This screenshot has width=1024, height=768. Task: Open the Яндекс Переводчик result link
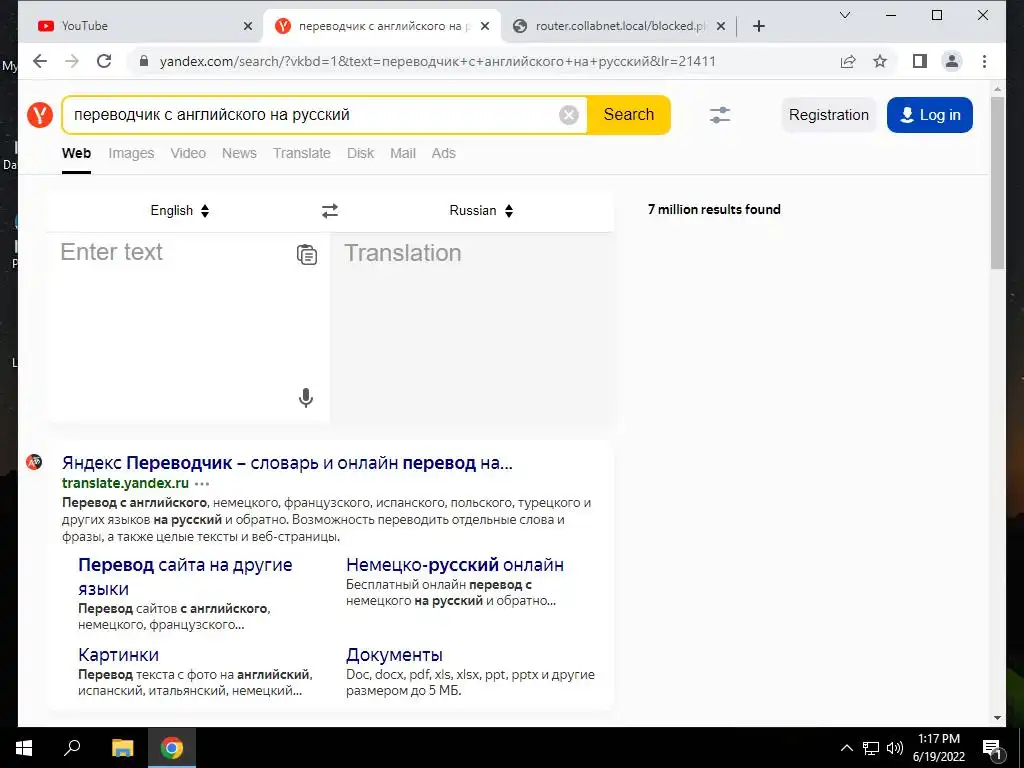287,463
